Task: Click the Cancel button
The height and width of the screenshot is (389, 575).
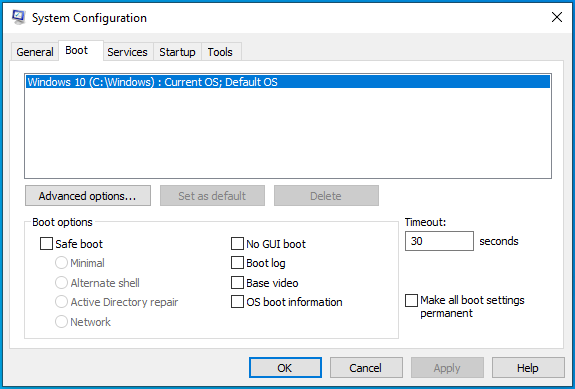Action: click(366, 368)
